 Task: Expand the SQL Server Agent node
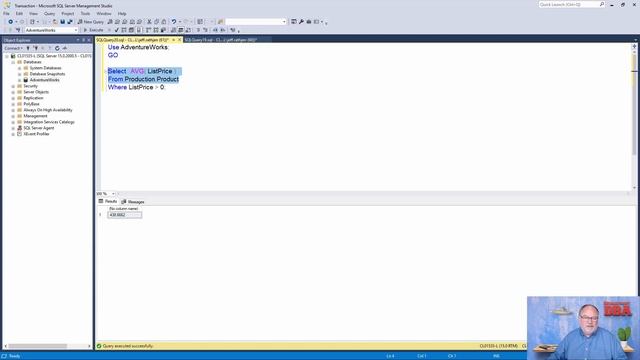point(13,128)
